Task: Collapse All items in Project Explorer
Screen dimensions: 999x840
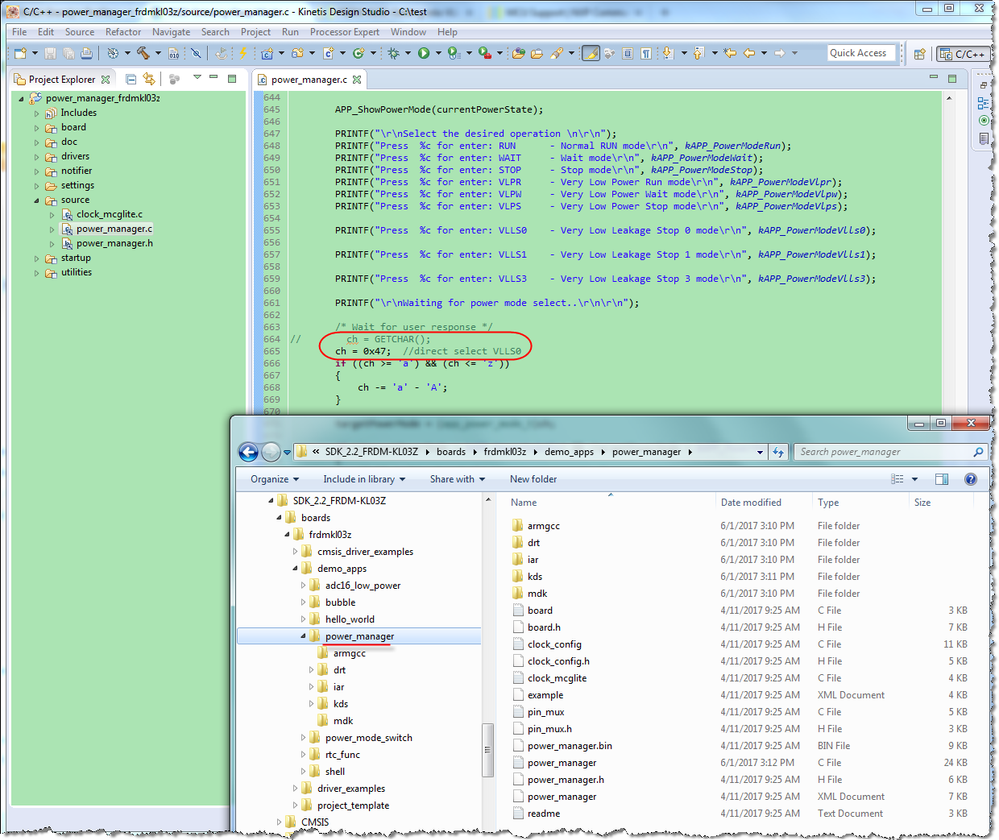Action: [x=129, y=79]
